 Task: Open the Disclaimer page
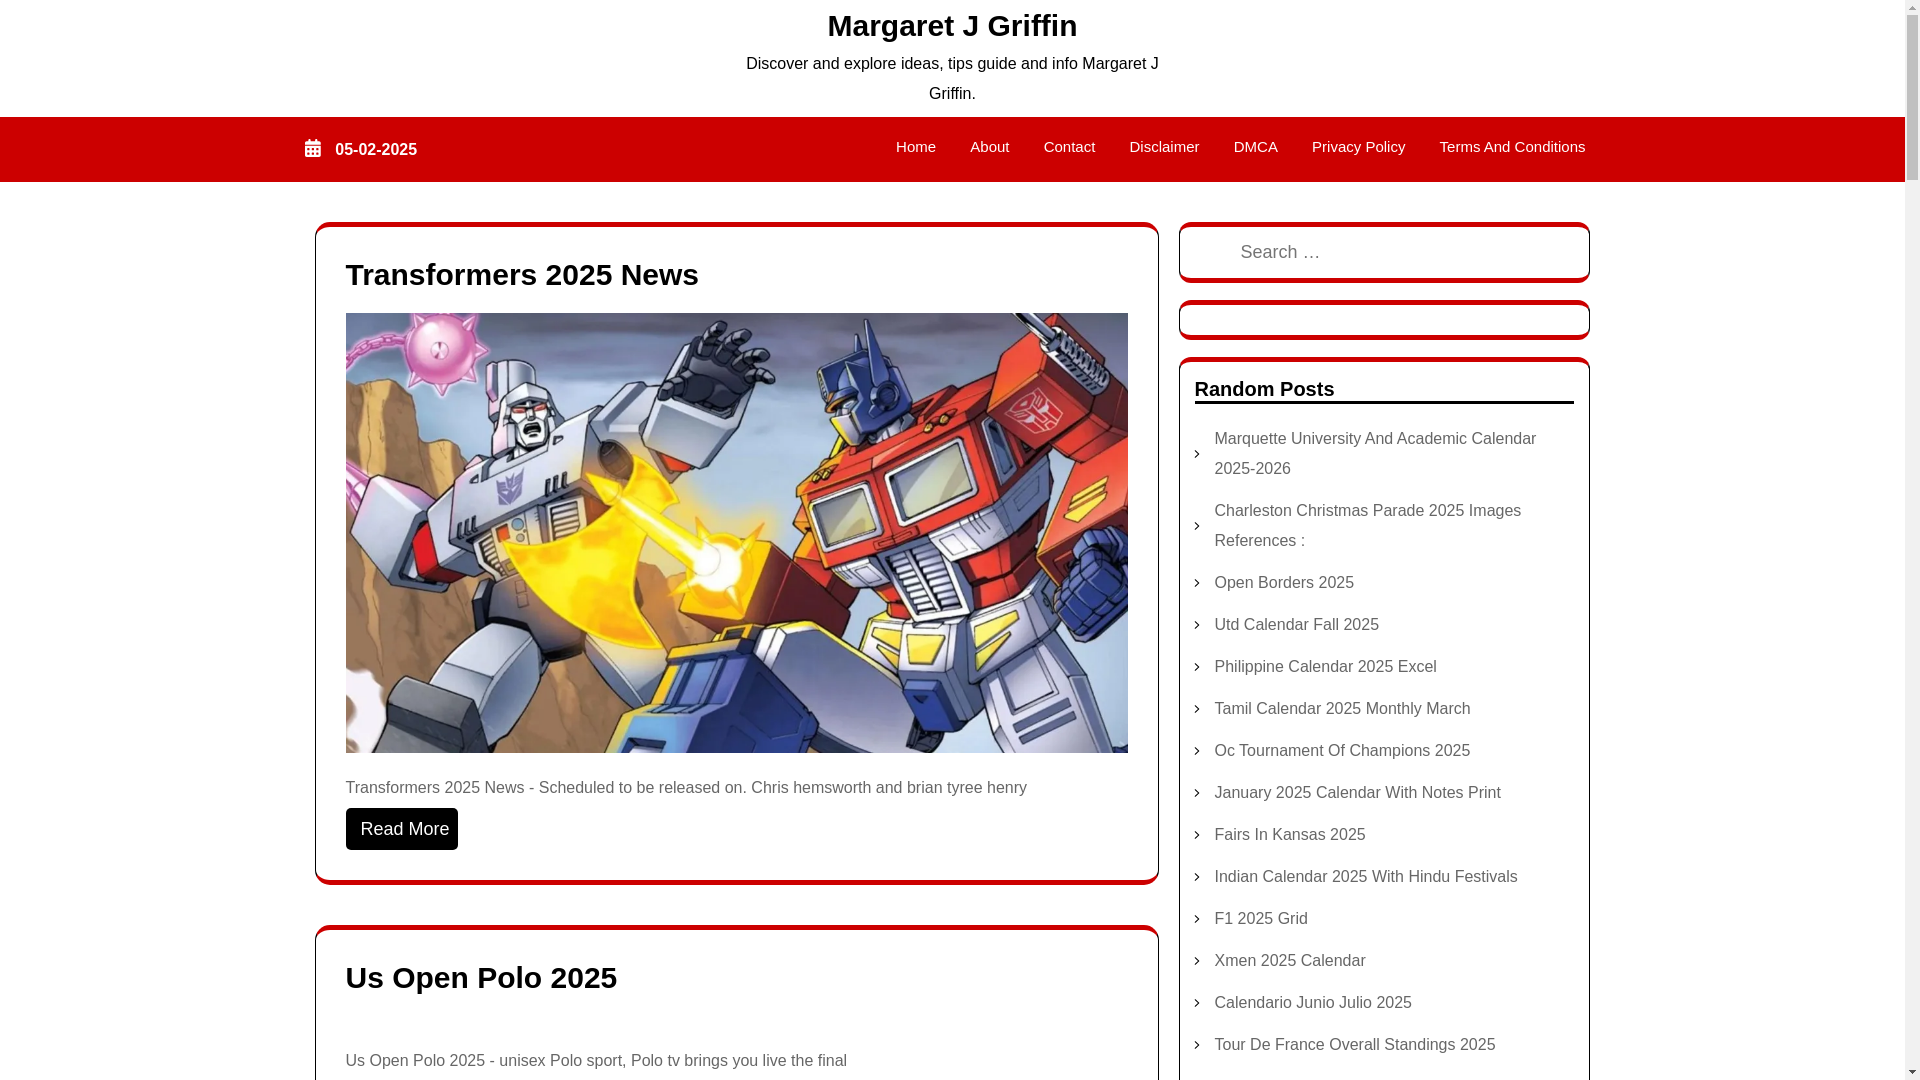pos(1164,147)
